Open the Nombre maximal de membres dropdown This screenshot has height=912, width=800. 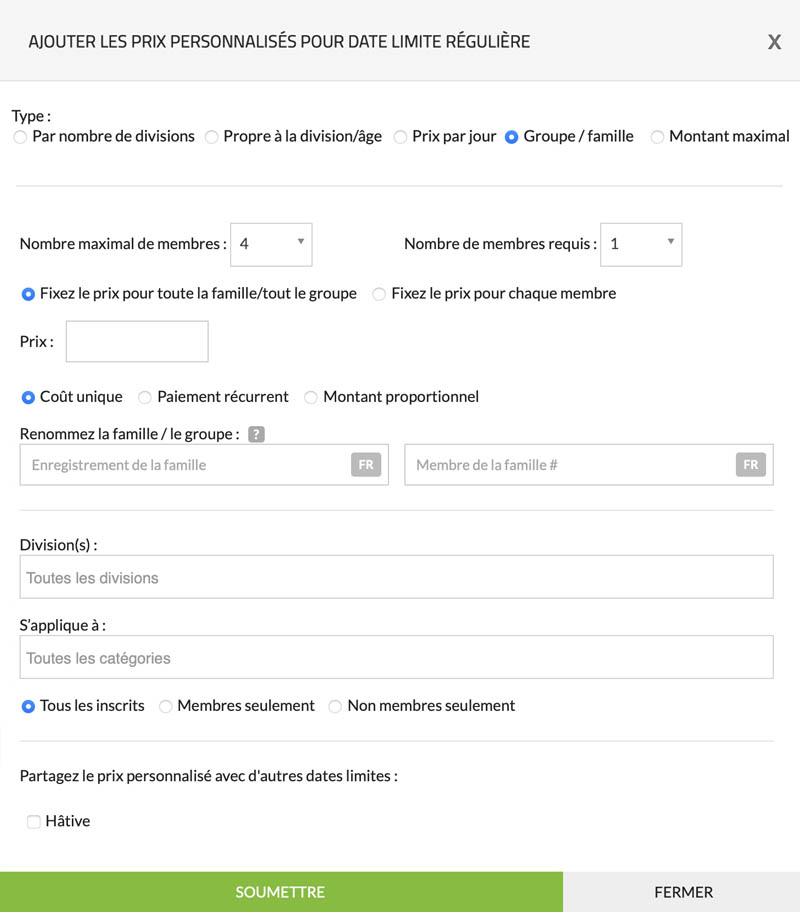(x=271, y=244)
